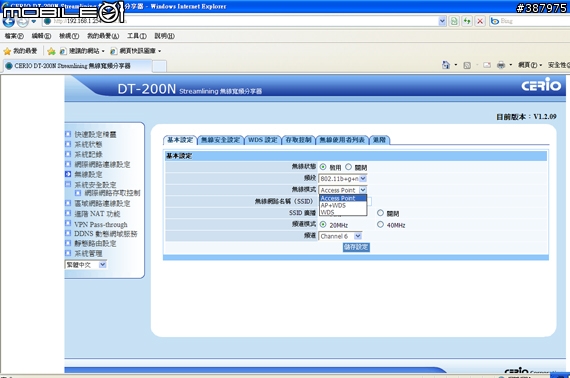The height and width of the screenshot is (378, 570).
Task: Click the red X stop loading icon
Action: pyautogui.click(x=480, y=21)
